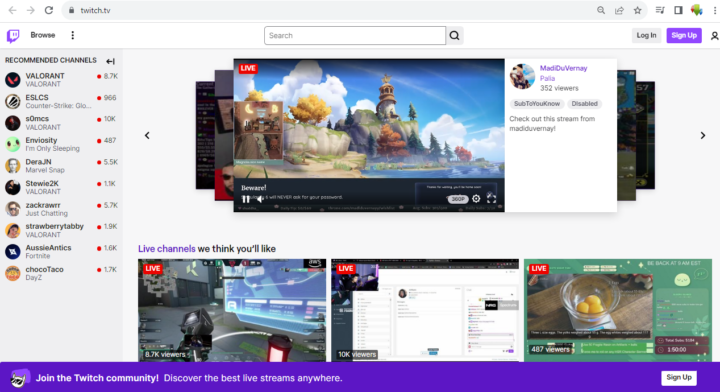This screenshot has width=720, height=392.
Task: Collapse the recommended channels sidebar arrow
Action: tap(110, 61)
